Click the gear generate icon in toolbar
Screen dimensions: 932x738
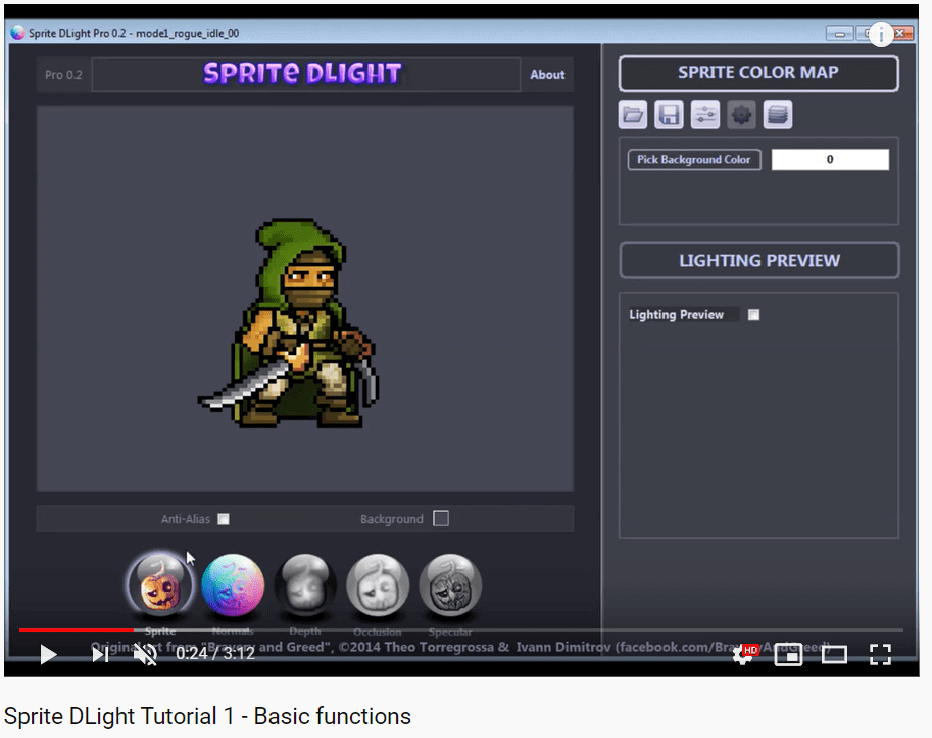point(741,115)
